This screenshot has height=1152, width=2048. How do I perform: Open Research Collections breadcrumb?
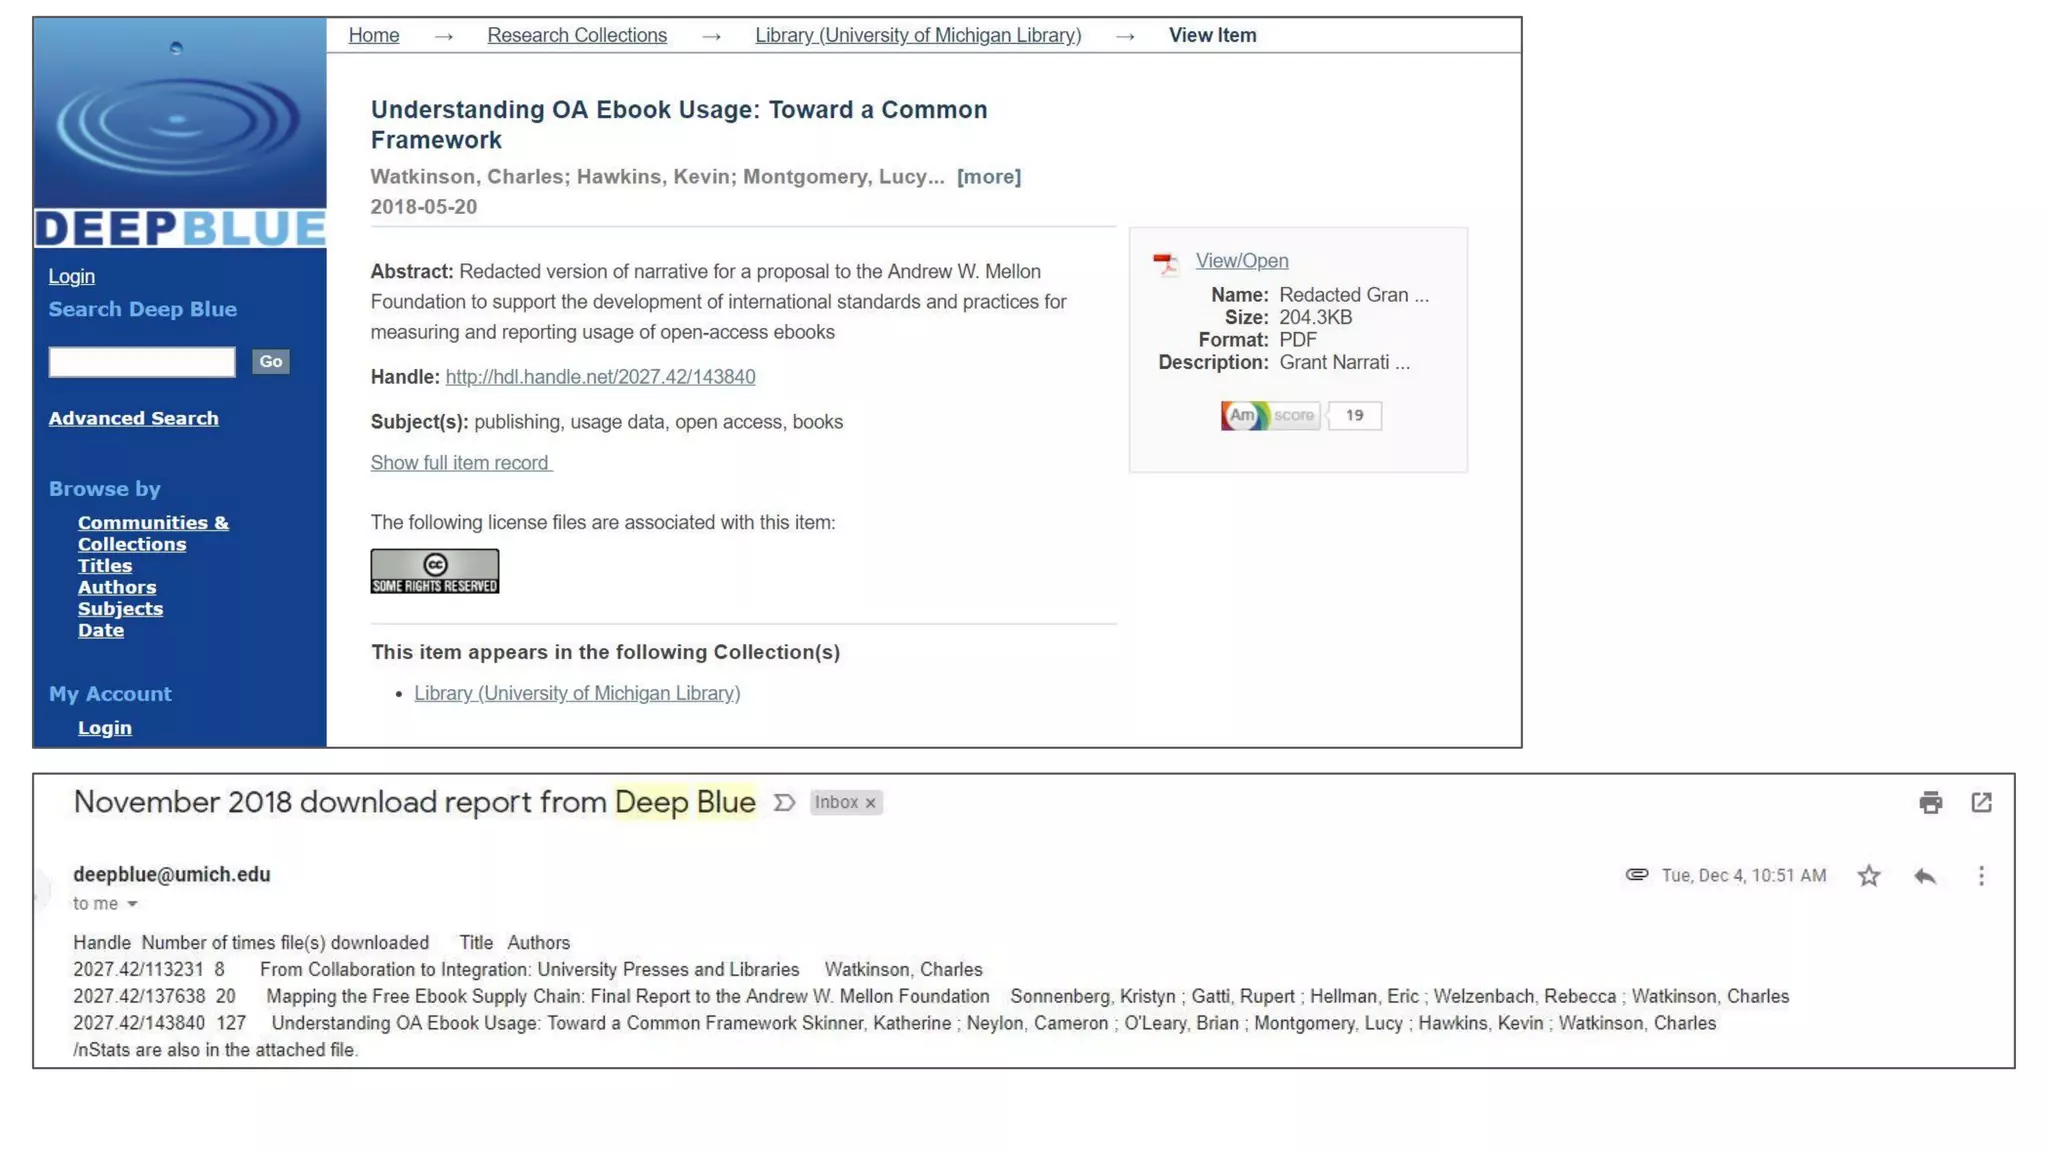point(576,35)
